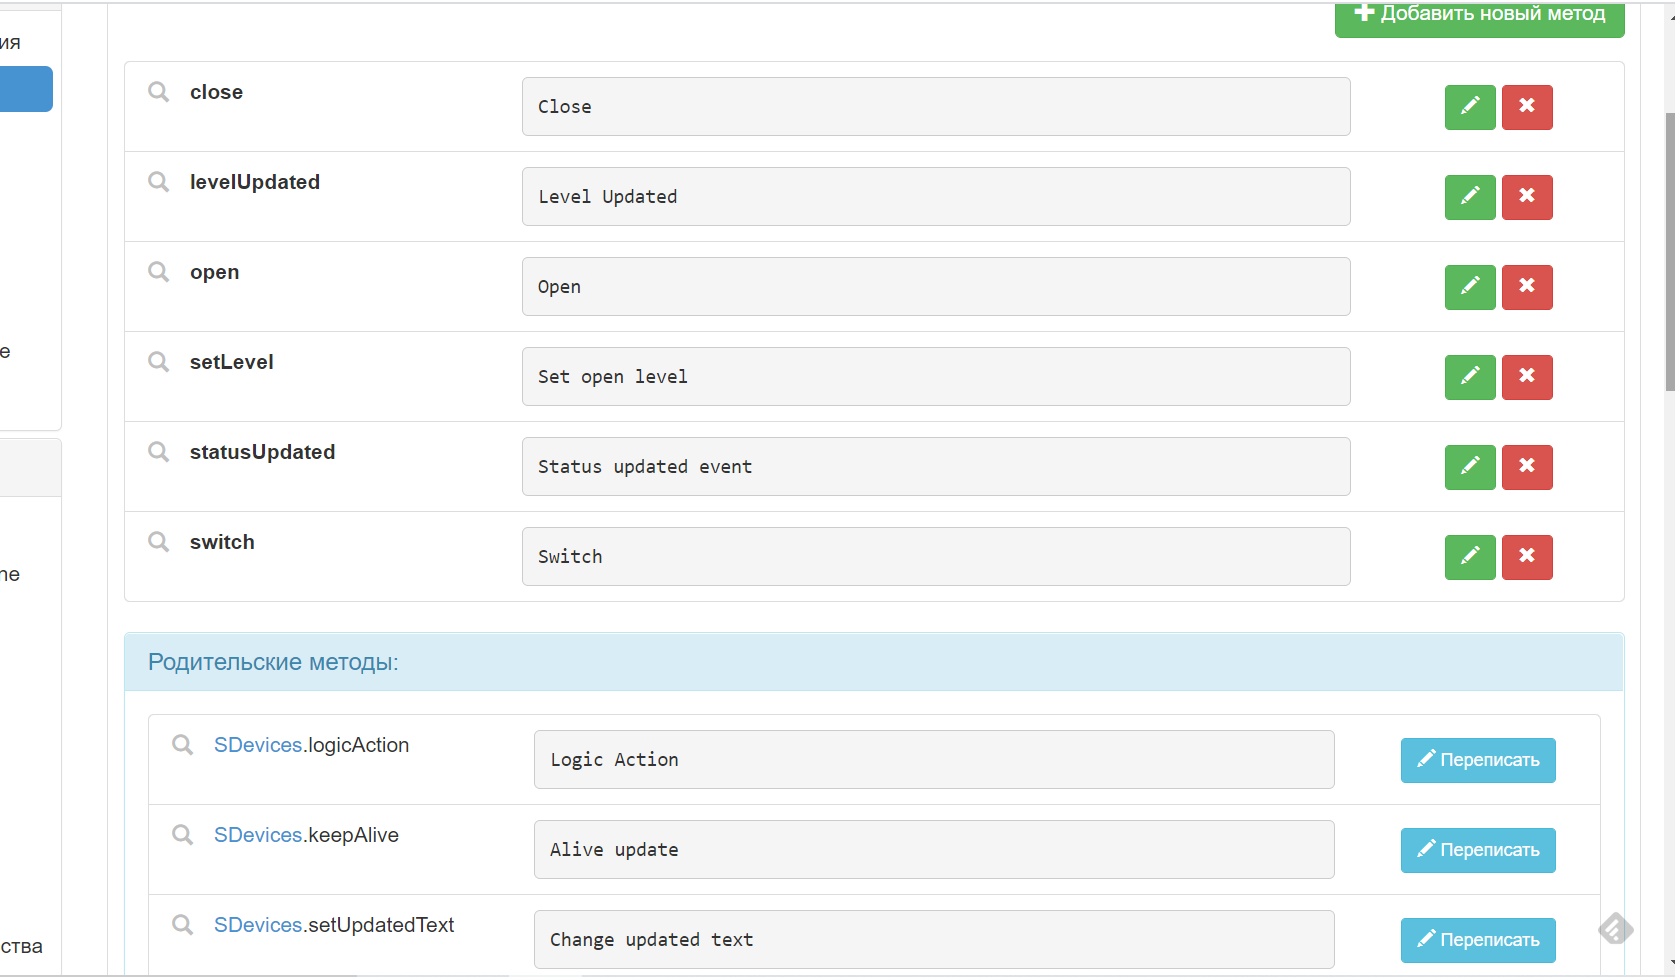The image size is (1675, 977).
Task: Edit the statusUpdated method via pencil icon
Action: [1469, 467]
